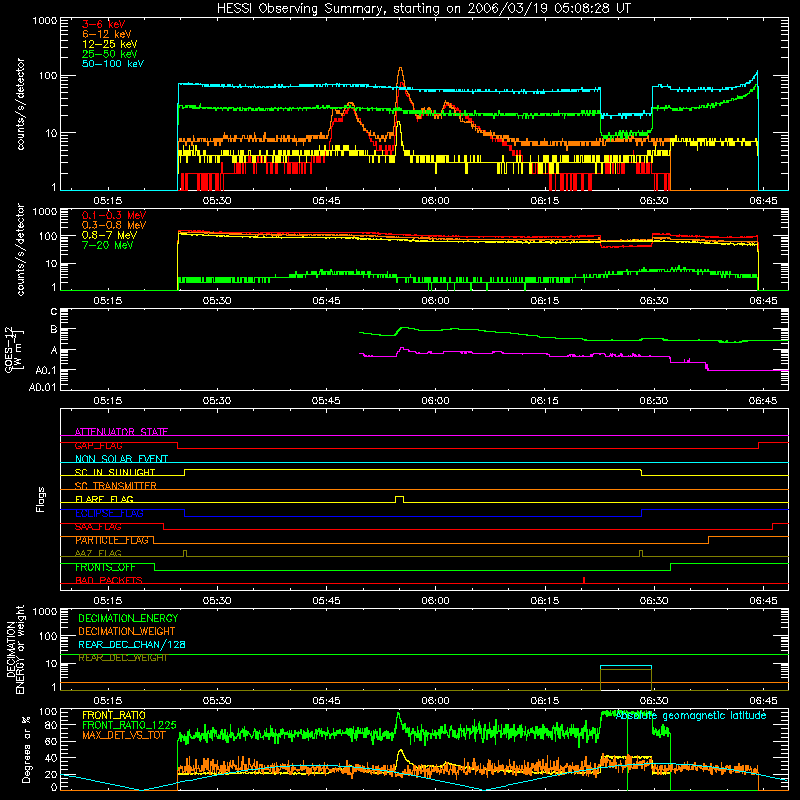Click the raised pulse on the FLARE_FLAG line

tap(399, 498)
